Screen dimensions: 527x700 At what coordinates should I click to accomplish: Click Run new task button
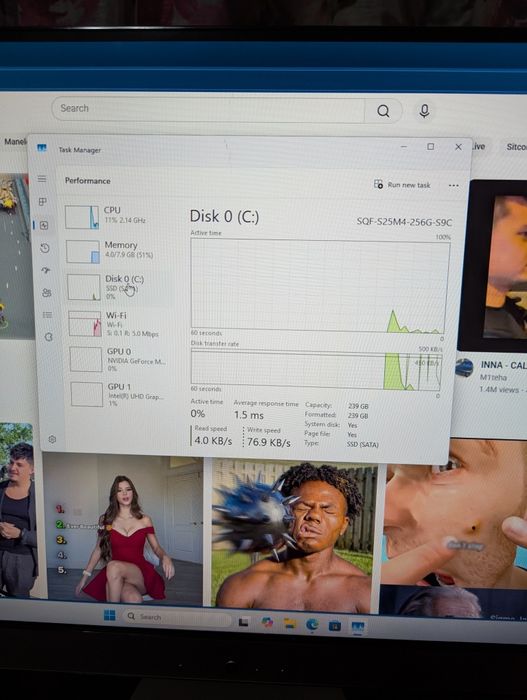tap(402, 184)
